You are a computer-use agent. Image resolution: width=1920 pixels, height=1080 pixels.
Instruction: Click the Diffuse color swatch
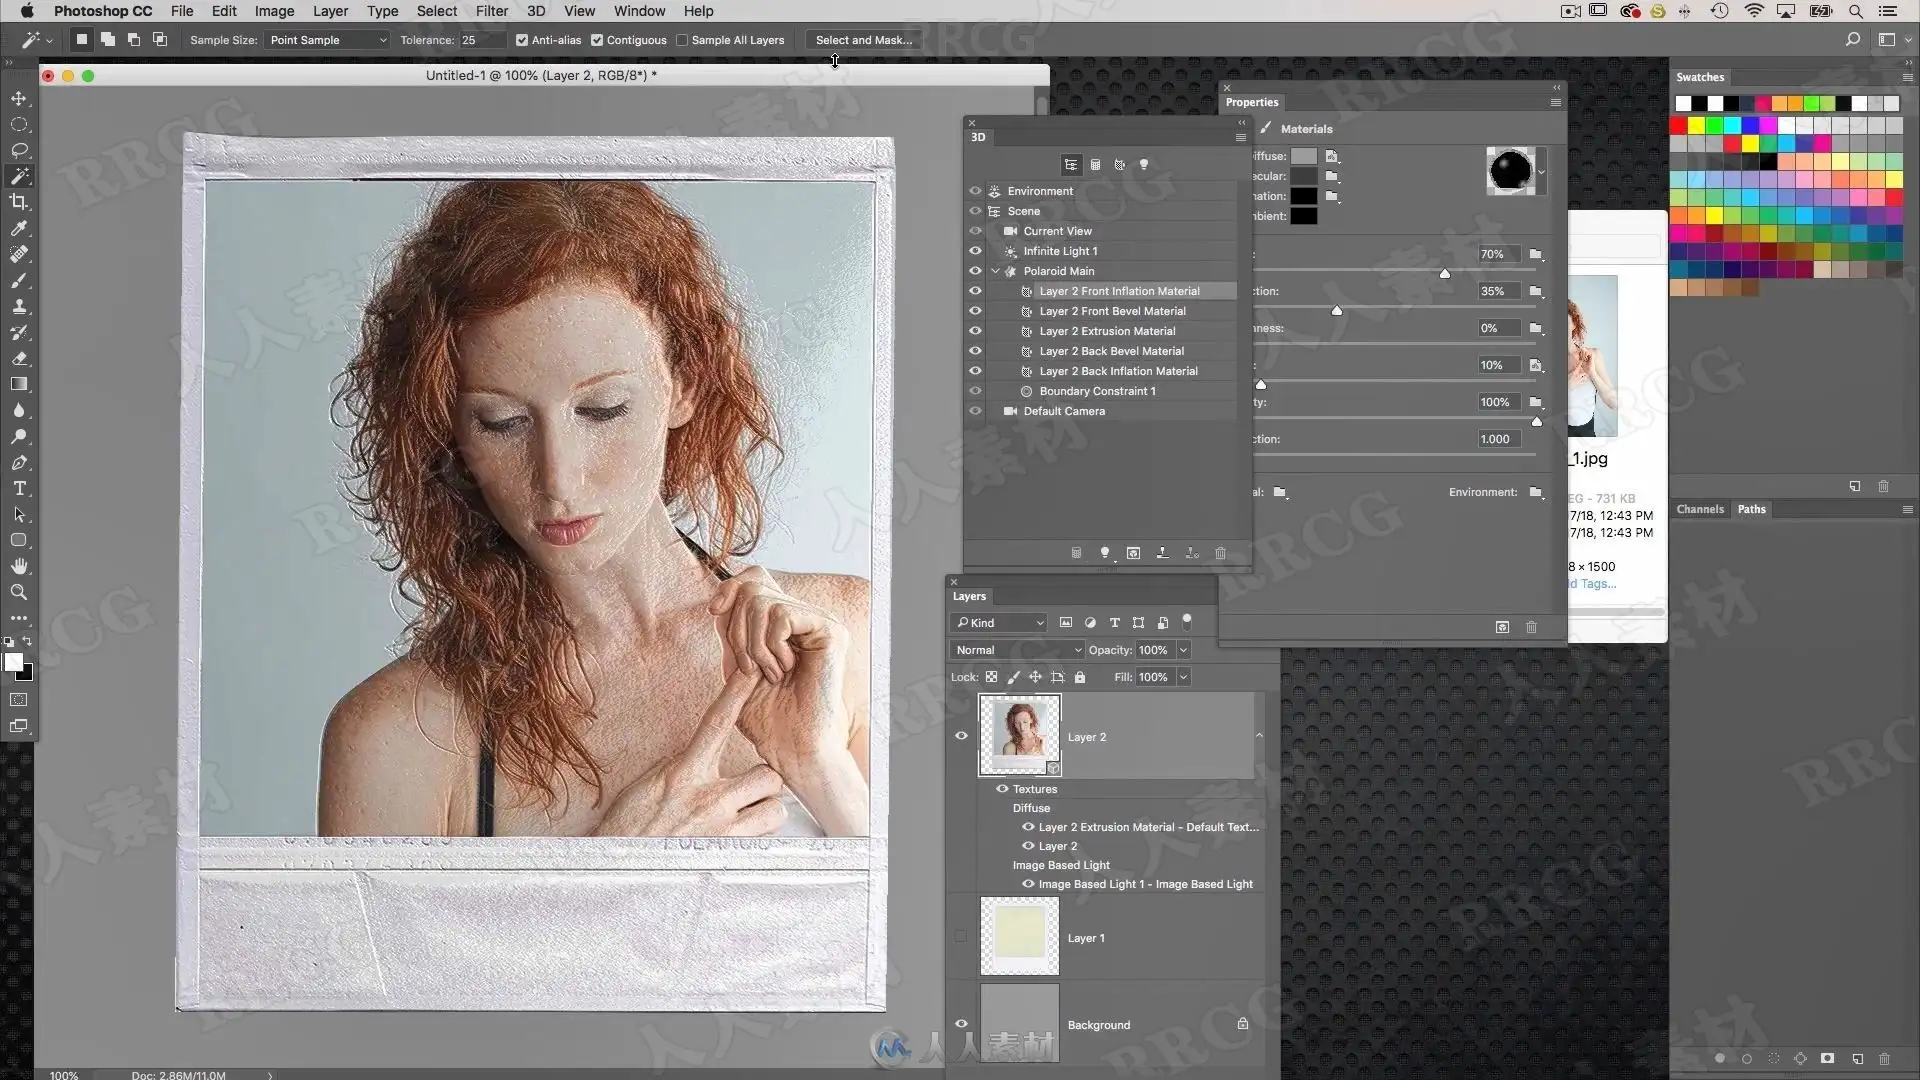(1304, 156)
